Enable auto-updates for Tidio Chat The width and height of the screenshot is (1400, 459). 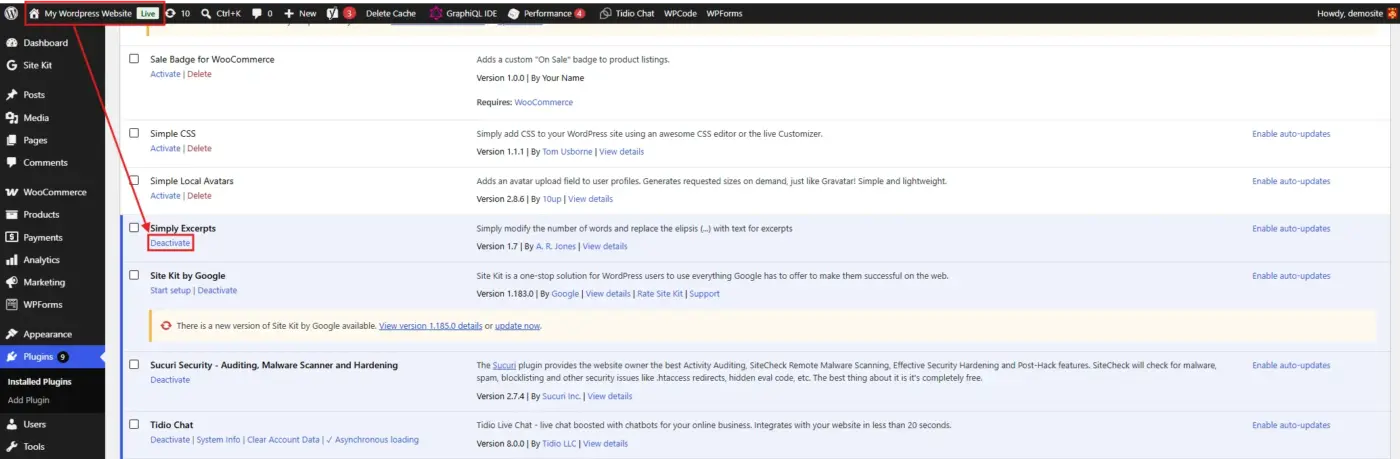[1291, 424]
